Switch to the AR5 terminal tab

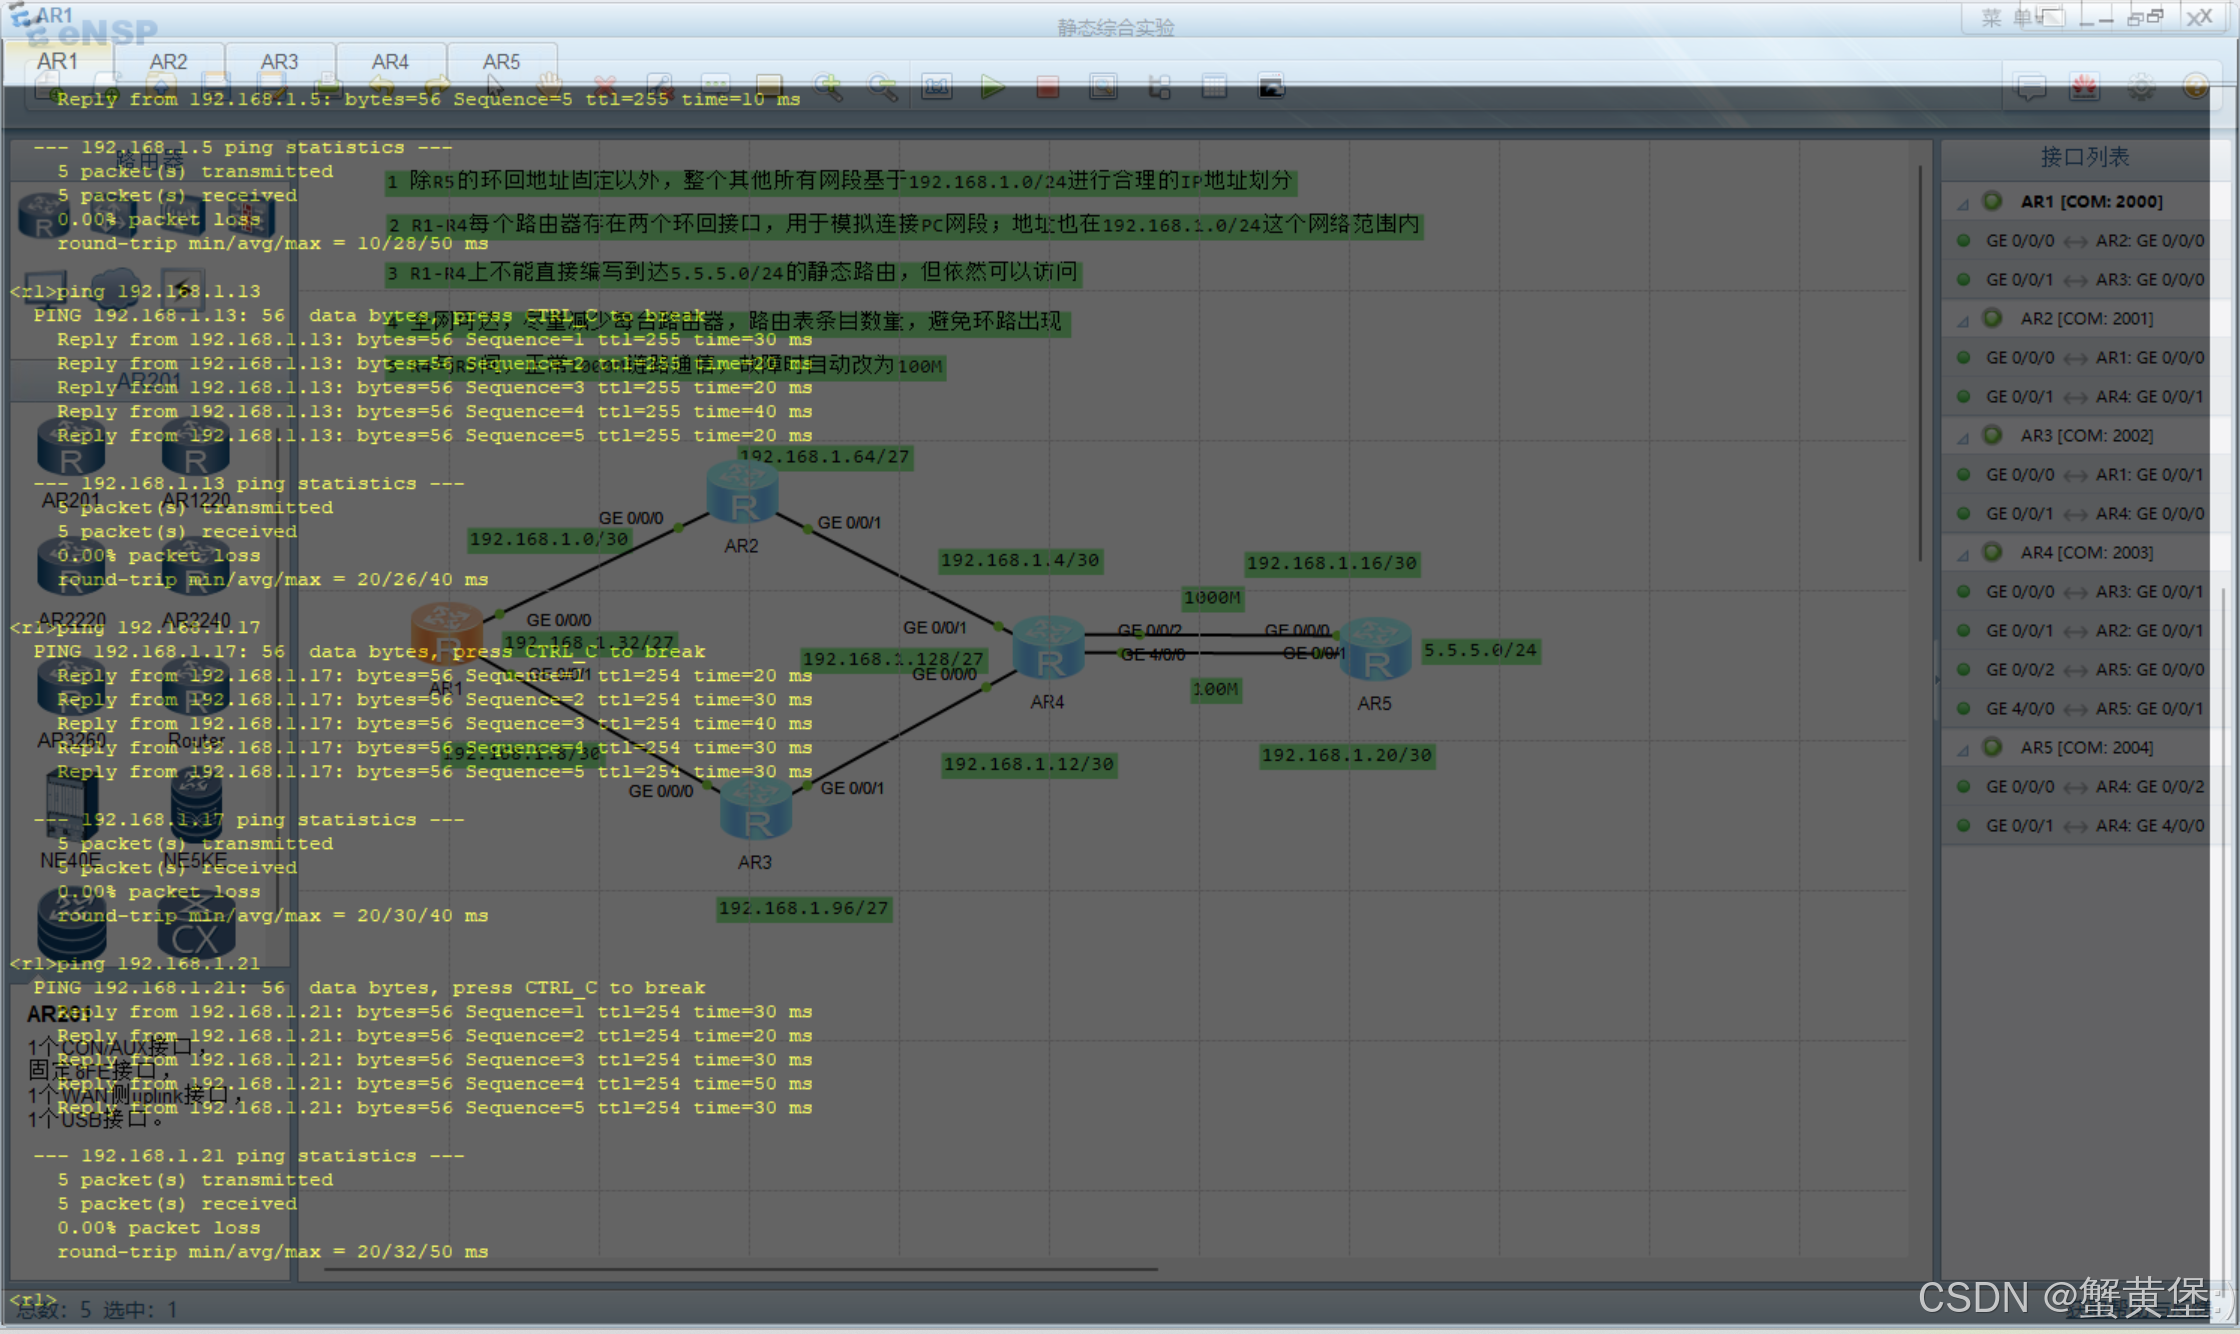(x=501, y=61)
